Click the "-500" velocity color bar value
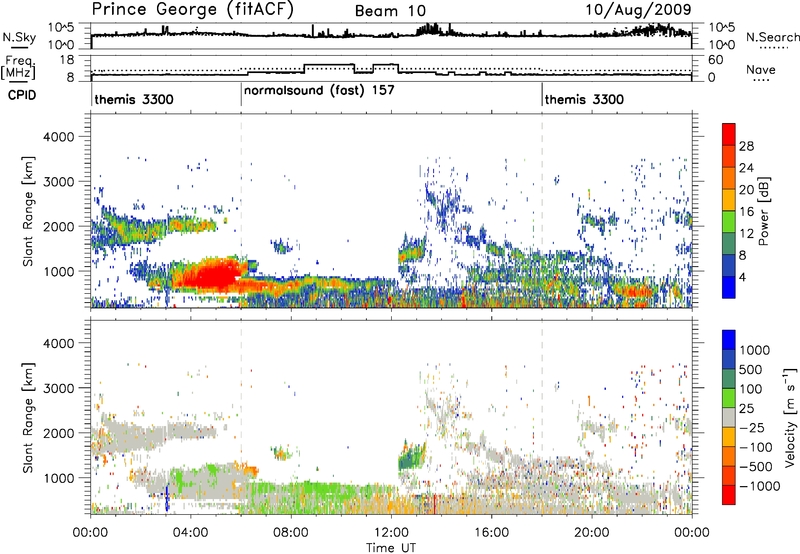800x554 pixels. (x=756, y=467)
